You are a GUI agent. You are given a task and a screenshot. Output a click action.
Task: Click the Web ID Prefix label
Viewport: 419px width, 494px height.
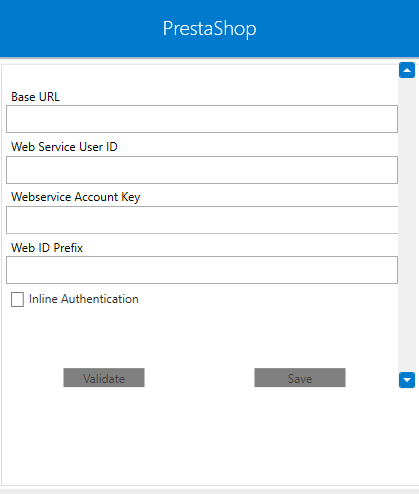(47, 248)
